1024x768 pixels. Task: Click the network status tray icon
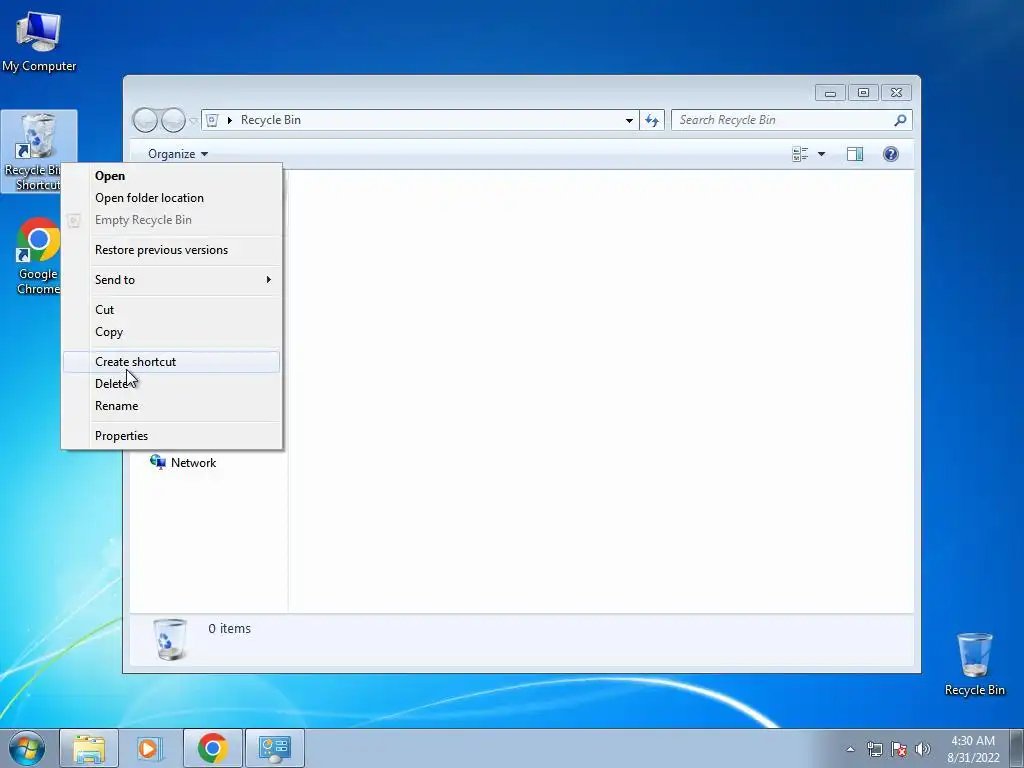874,749
